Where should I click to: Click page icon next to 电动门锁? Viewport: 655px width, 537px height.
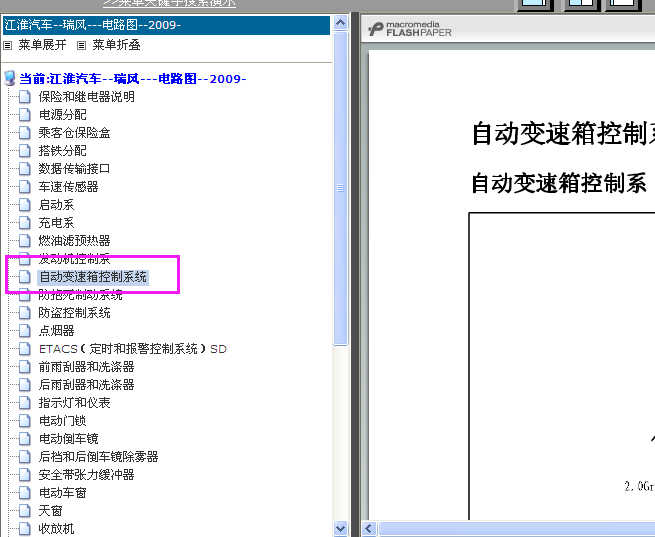(x=25, y=420)
